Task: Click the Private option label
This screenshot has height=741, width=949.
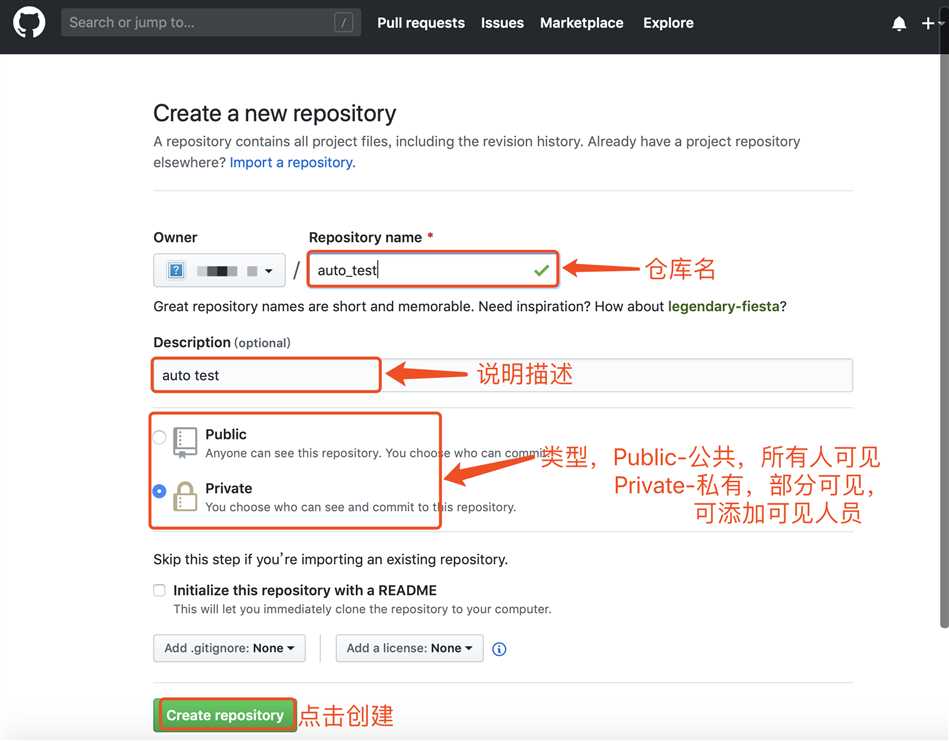Action: [229, 489]
